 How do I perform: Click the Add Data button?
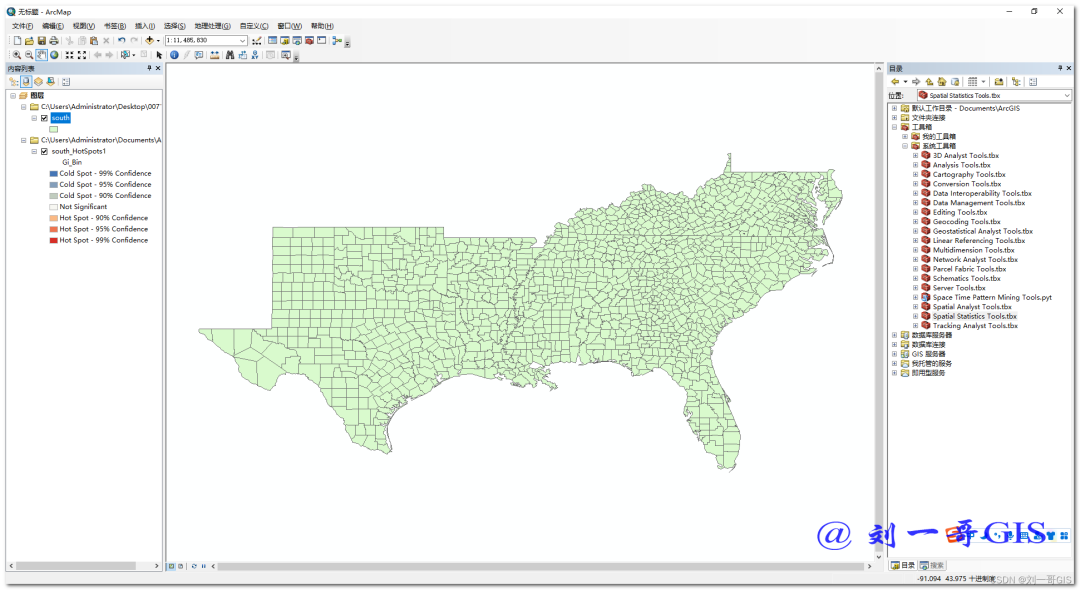[x=149, y=41]
